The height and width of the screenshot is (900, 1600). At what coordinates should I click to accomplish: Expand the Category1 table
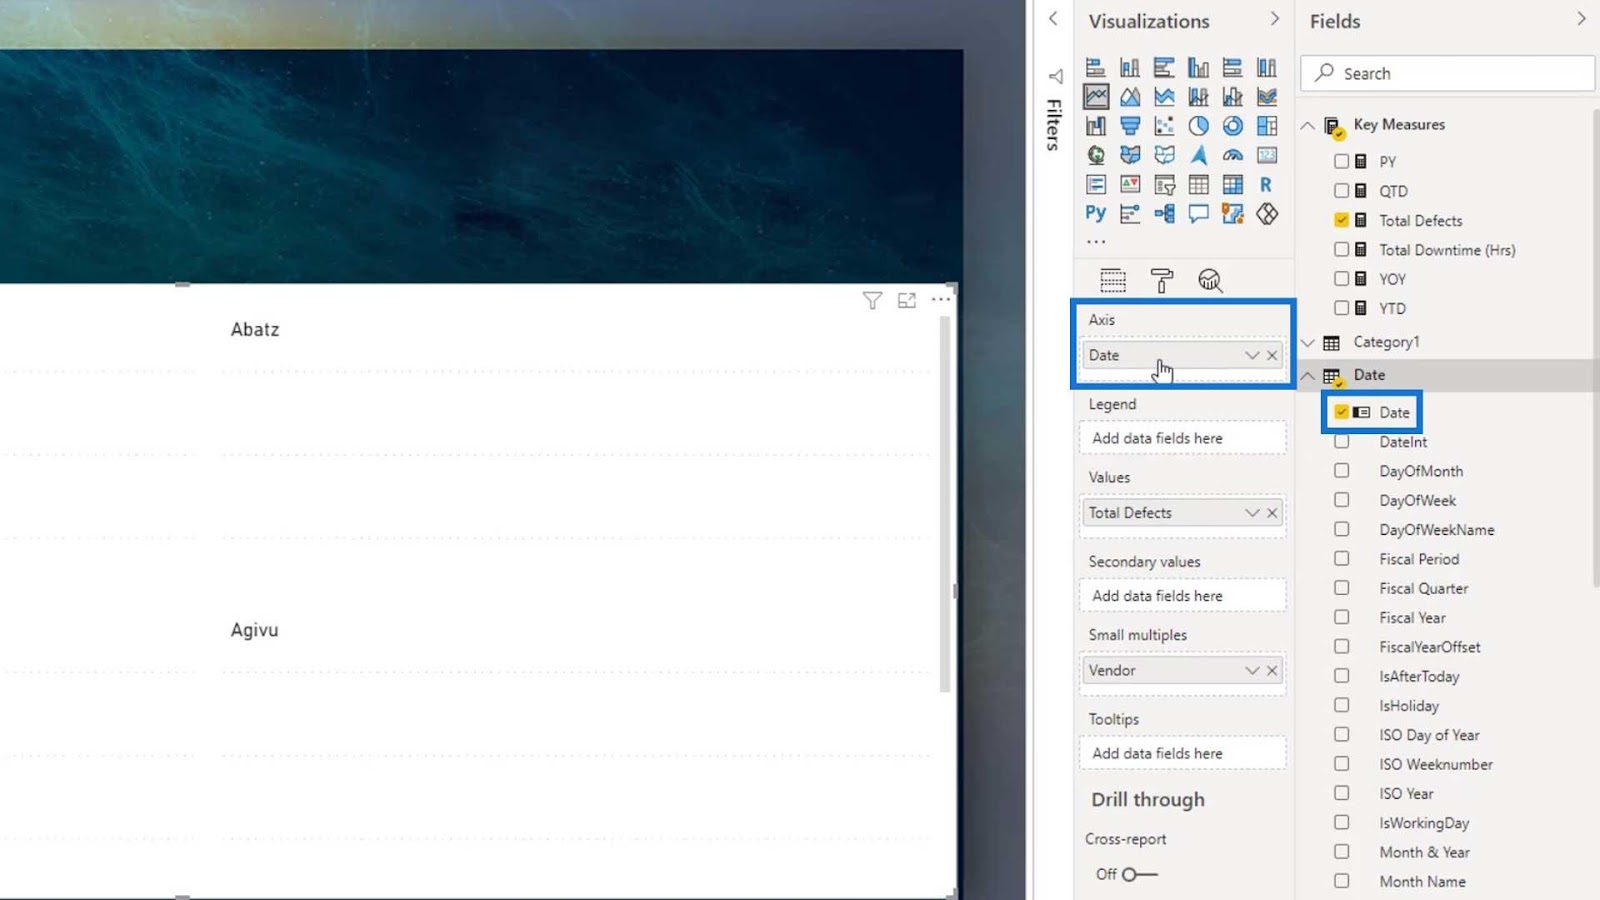point(1308,342)
